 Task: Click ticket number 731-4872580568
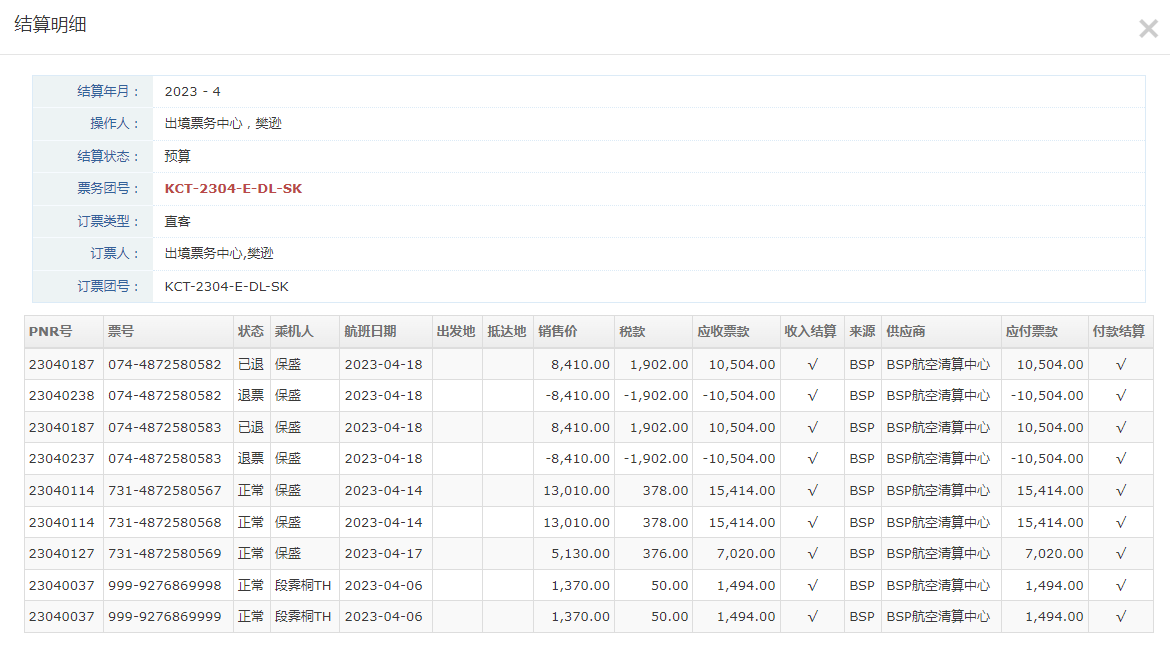coord(165,523)
